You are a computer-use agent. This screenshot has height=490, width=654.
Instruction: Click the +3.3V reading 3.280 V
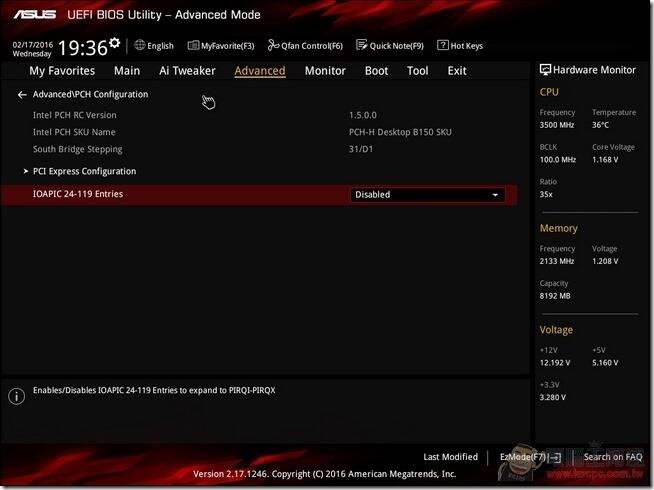[x=552, y=398]
